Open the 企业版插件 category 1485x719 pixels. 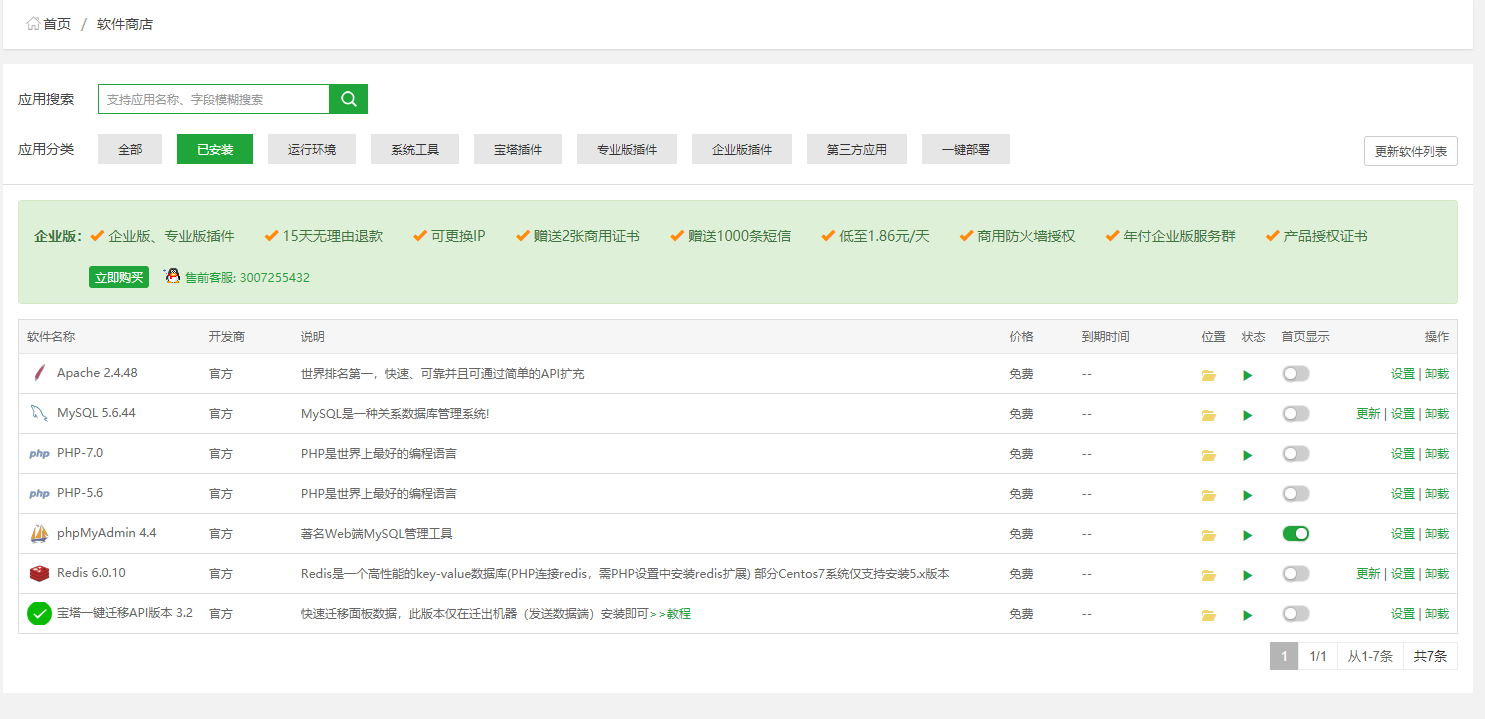pos(742,149)
